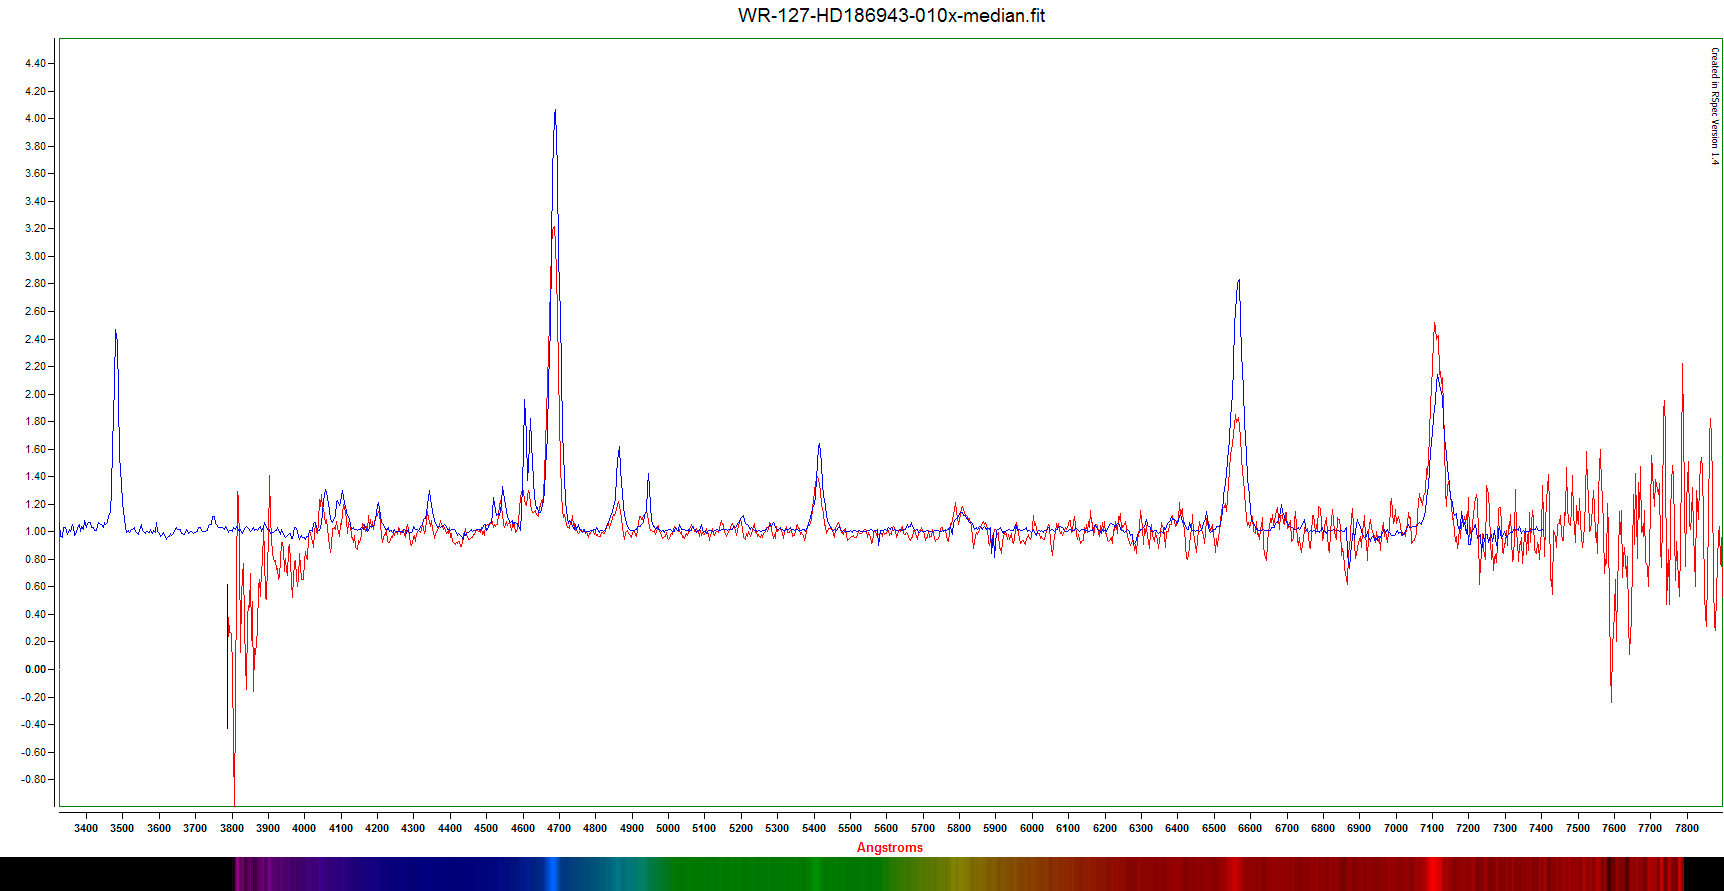Click the chart title WR-127-HD186943-010x-median.fit
The width and height of the screenshot is (1724, 891).
[891, 15]
